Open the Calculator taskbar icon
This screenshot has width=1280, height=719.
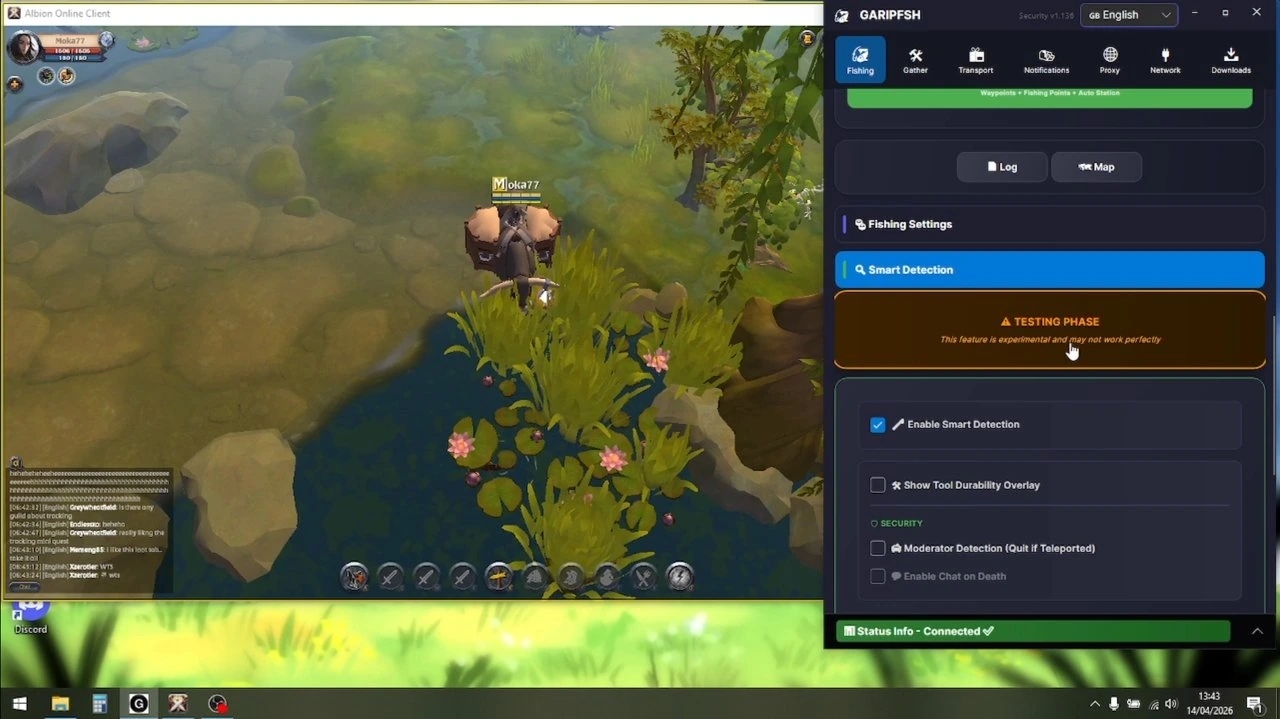coord(99,704)
